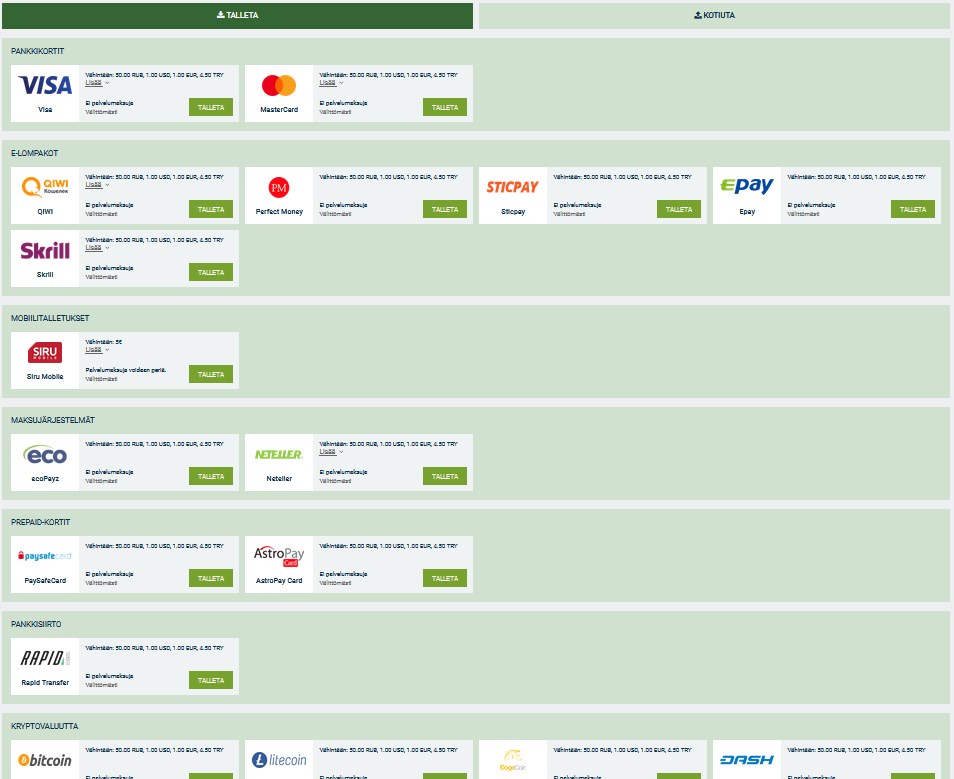Choose the Neteller logo
The width and height of the screenshot is (954, 779).
tap(279, 455)
